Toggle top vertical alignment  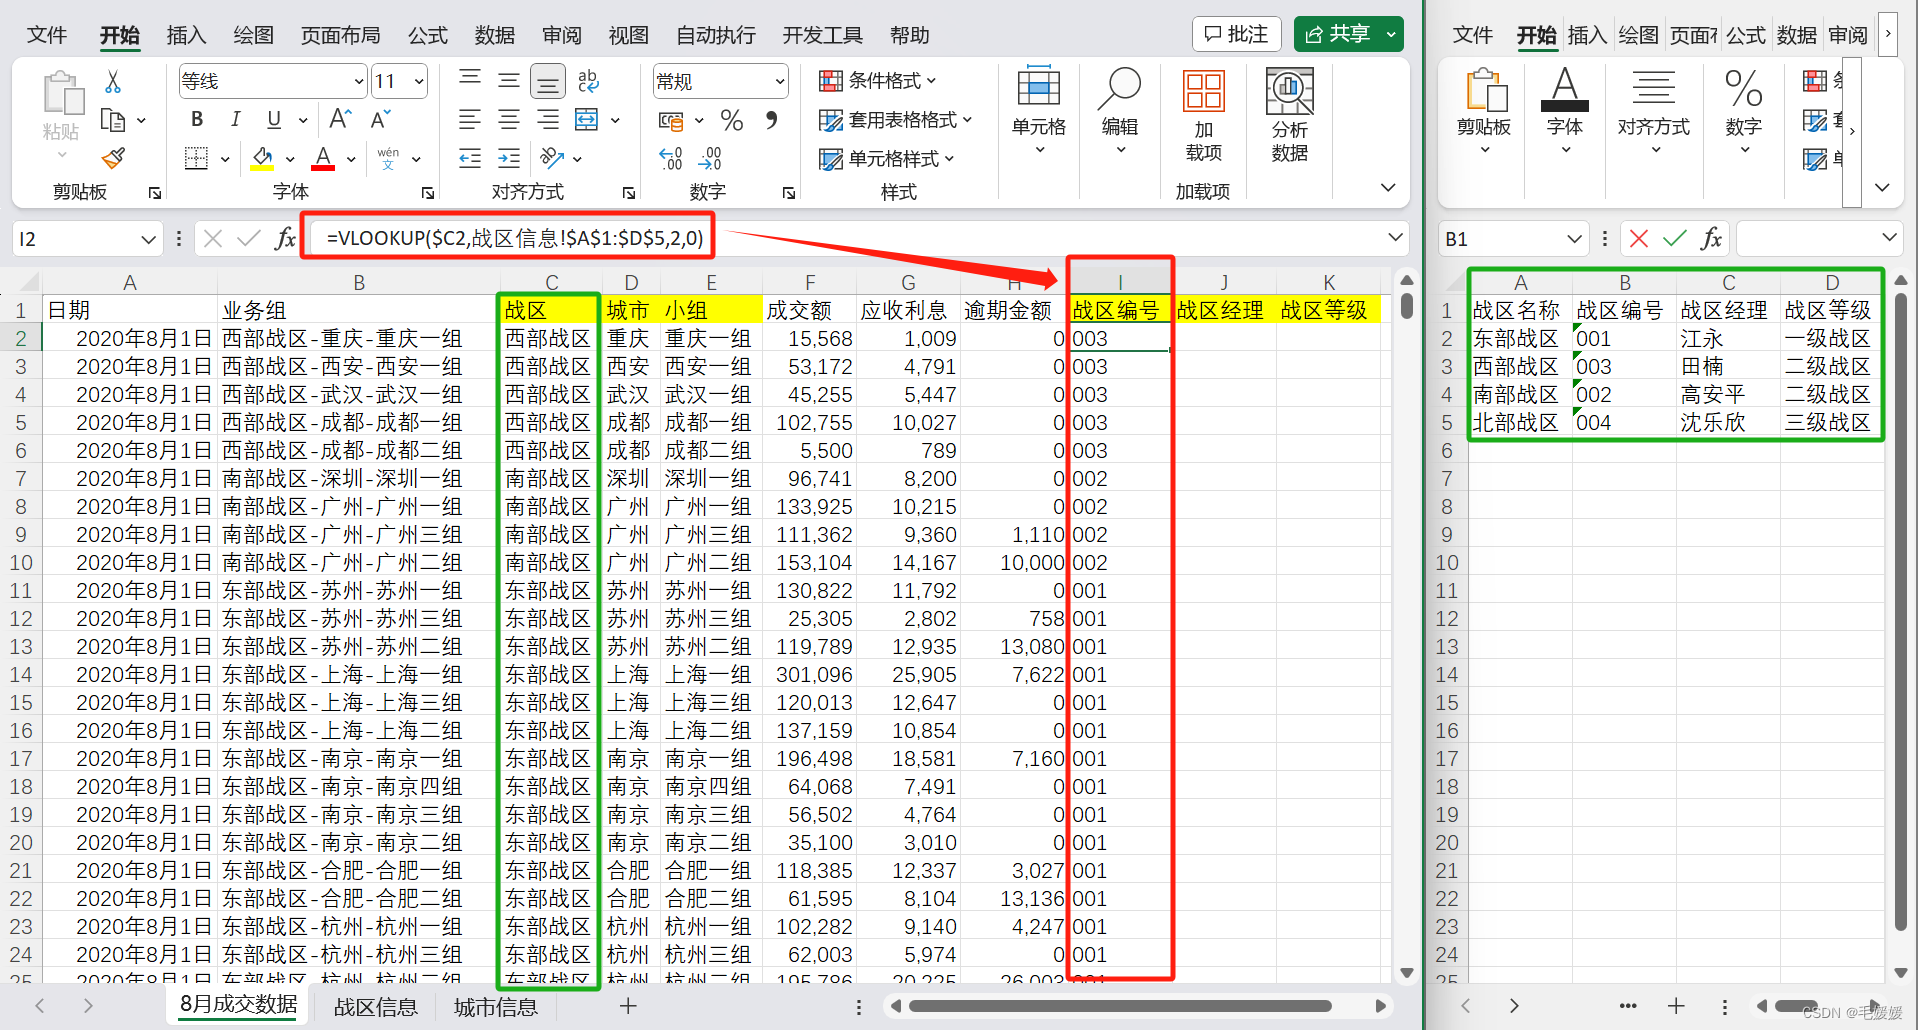470,80
